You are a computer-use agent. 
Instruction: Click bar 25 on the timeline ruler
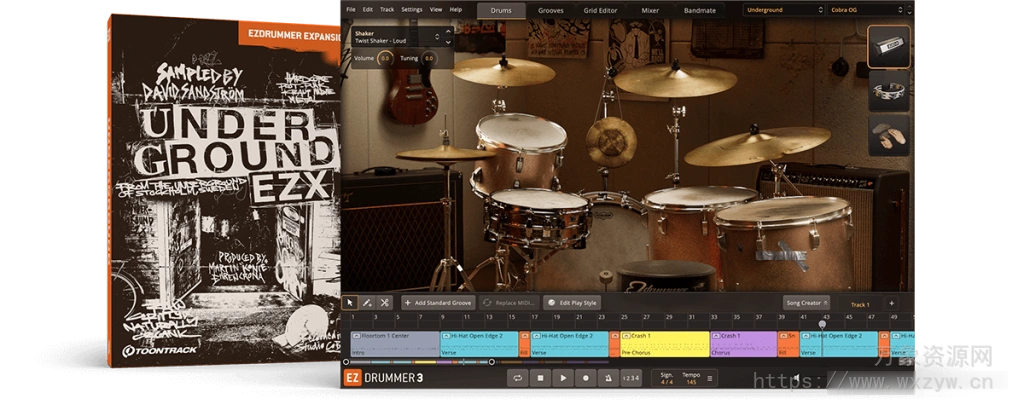(624, 317)
